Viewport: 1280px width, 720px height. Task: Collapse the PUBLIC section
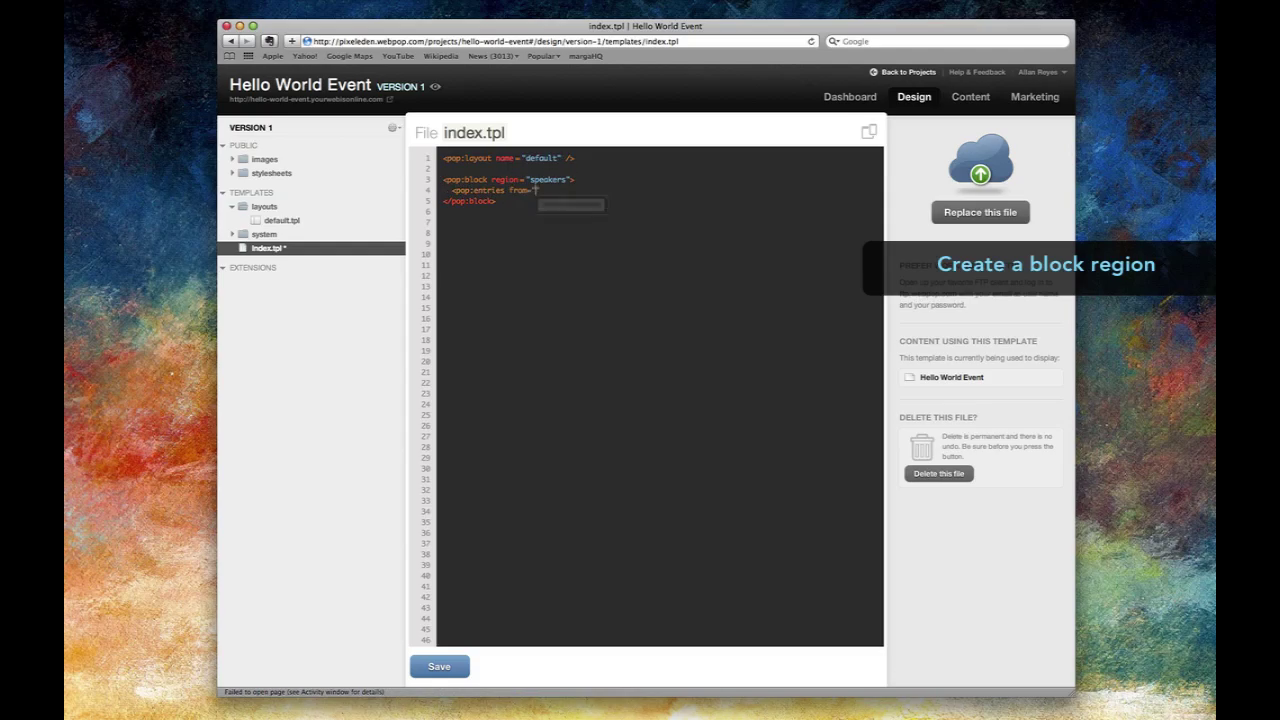click(223, 146)
